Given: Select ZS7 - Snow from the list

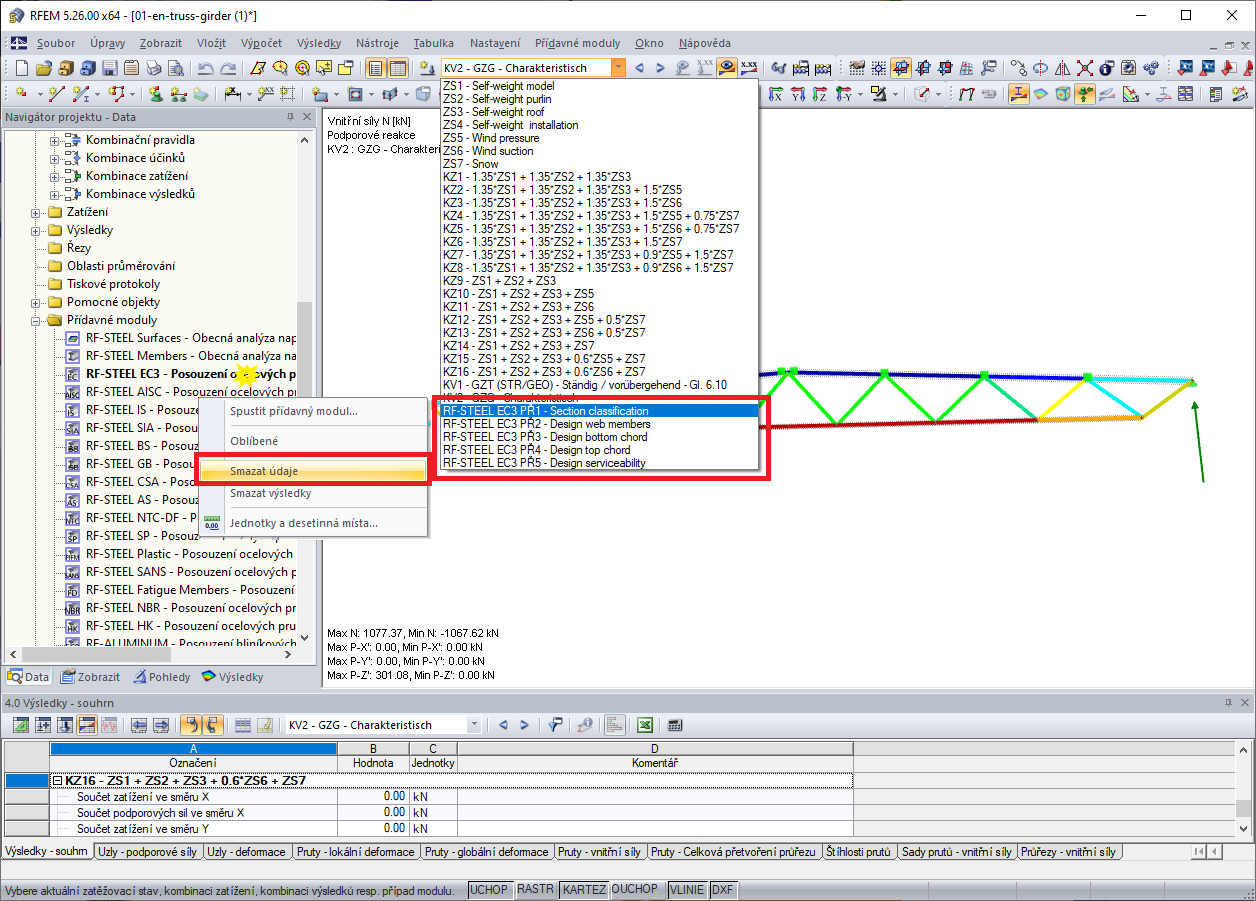Looking at the screenshot, I should click(x=600, y=164).
